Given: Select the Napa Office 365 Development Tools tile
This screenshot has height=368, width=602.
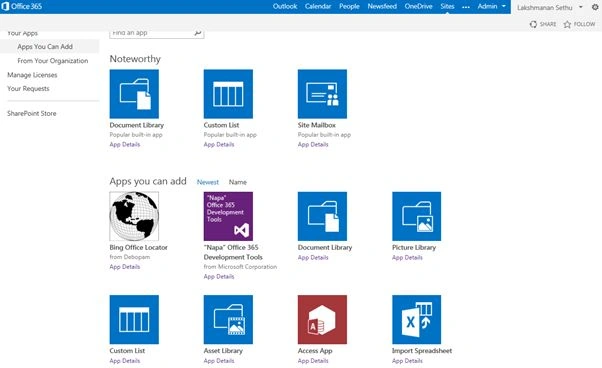Looking at the screenshot, I should (x=228, y=216).
